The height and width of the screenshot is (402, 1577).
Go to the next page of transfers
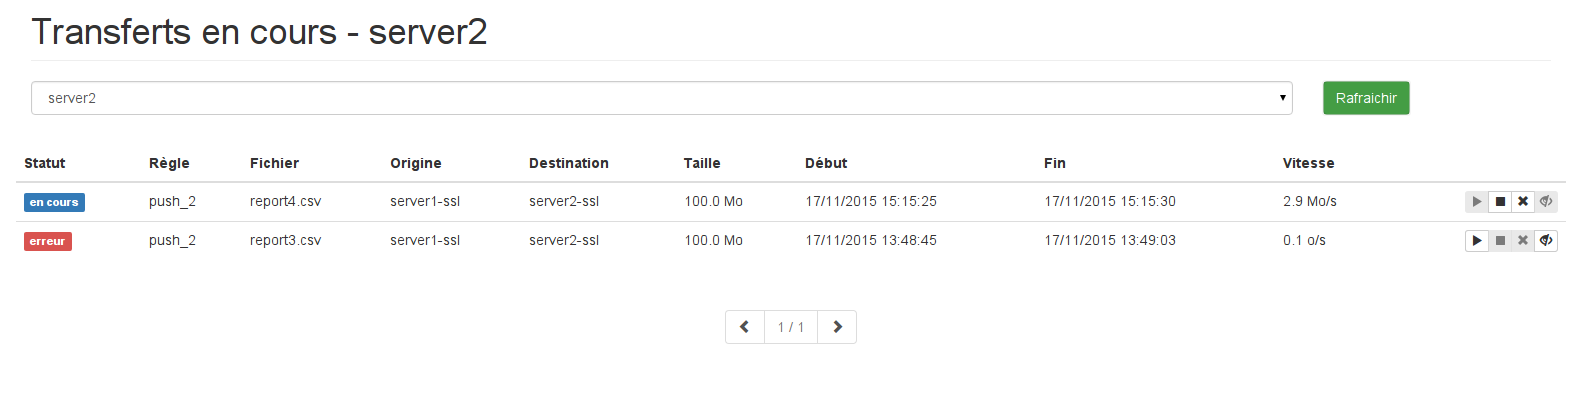(837, 327)
